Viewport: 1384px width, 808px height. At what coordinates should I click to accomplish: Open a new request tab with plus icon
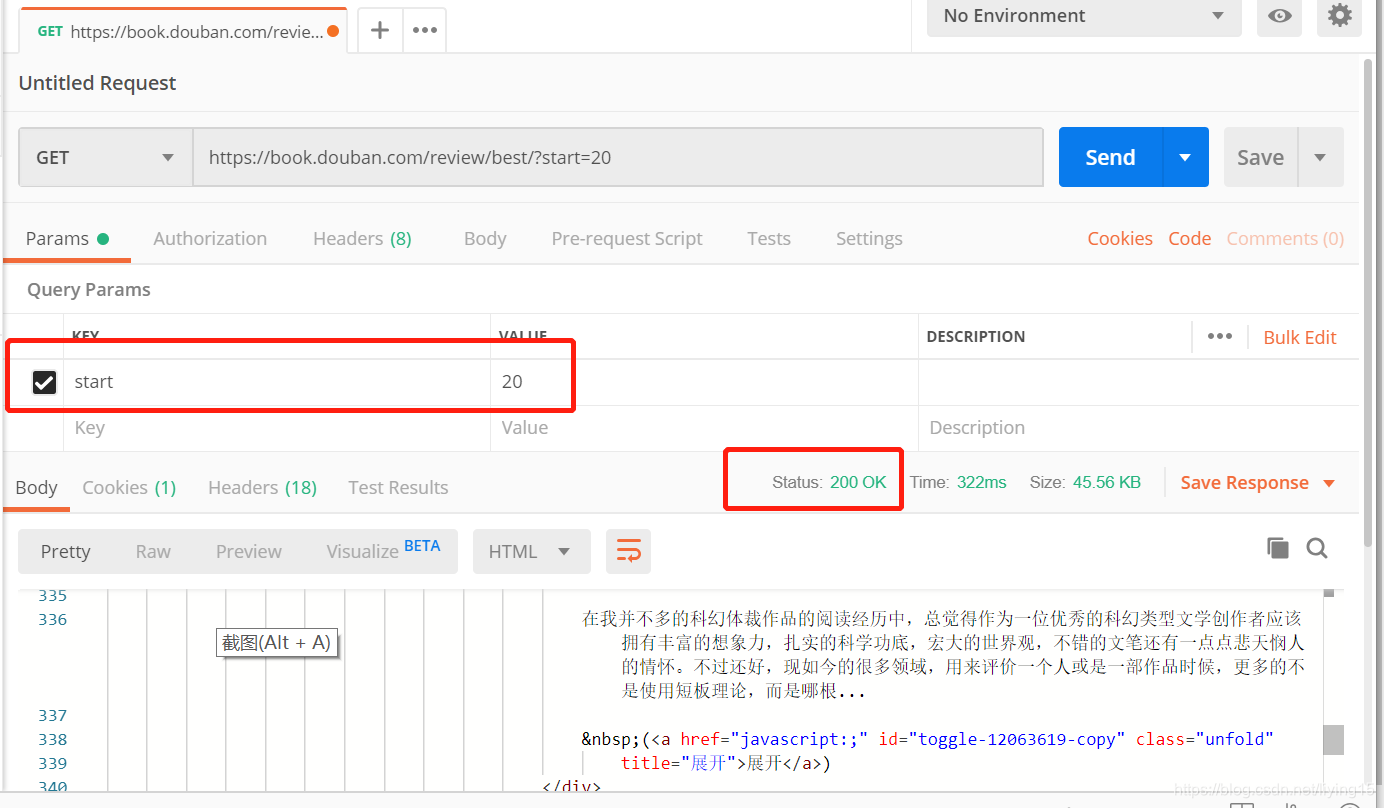(380, 30)
